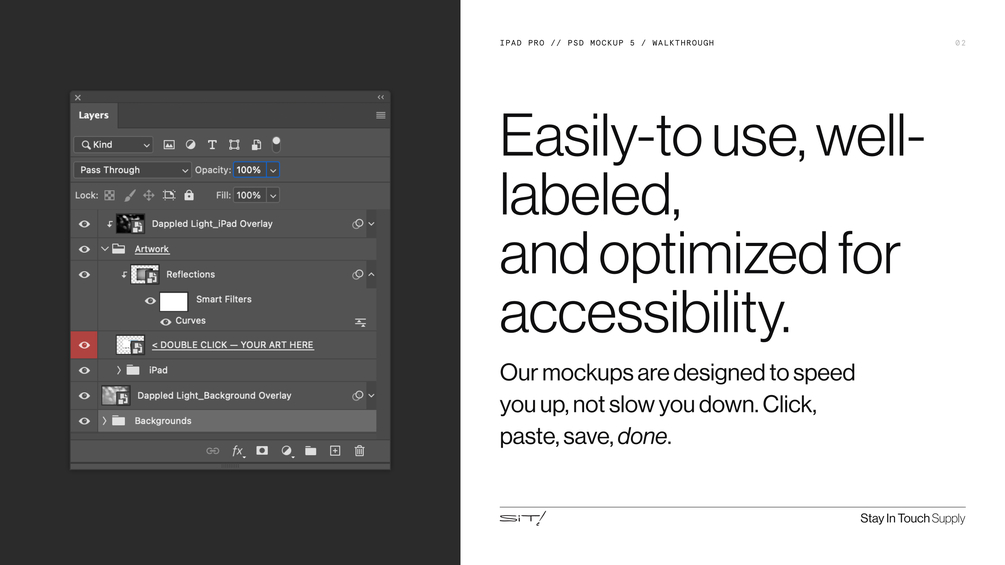Click the Stay In Touch Supply text
The height and width of the screenshot is (565, 1005).
point(913,518)
